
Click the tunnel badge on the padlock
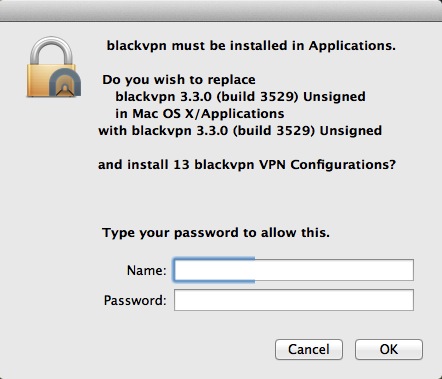tap(65, 83)
